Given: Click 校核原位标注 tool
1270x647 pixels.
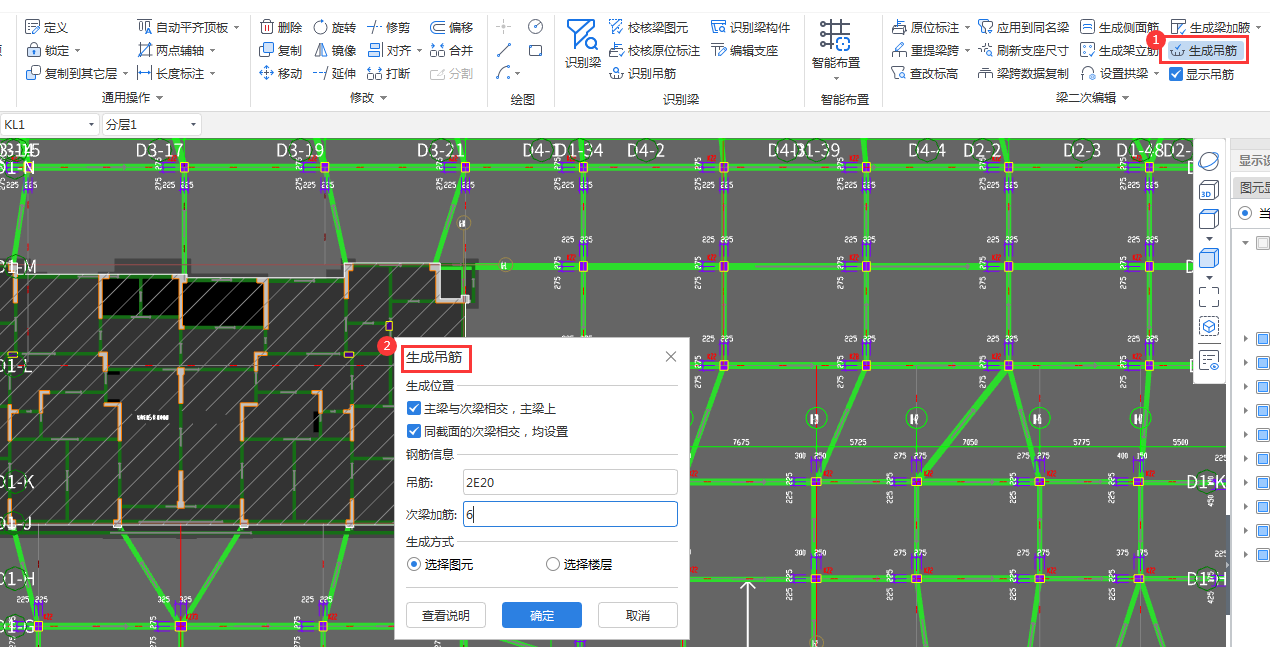Looking at the screenshot, I should coord(654,50).
